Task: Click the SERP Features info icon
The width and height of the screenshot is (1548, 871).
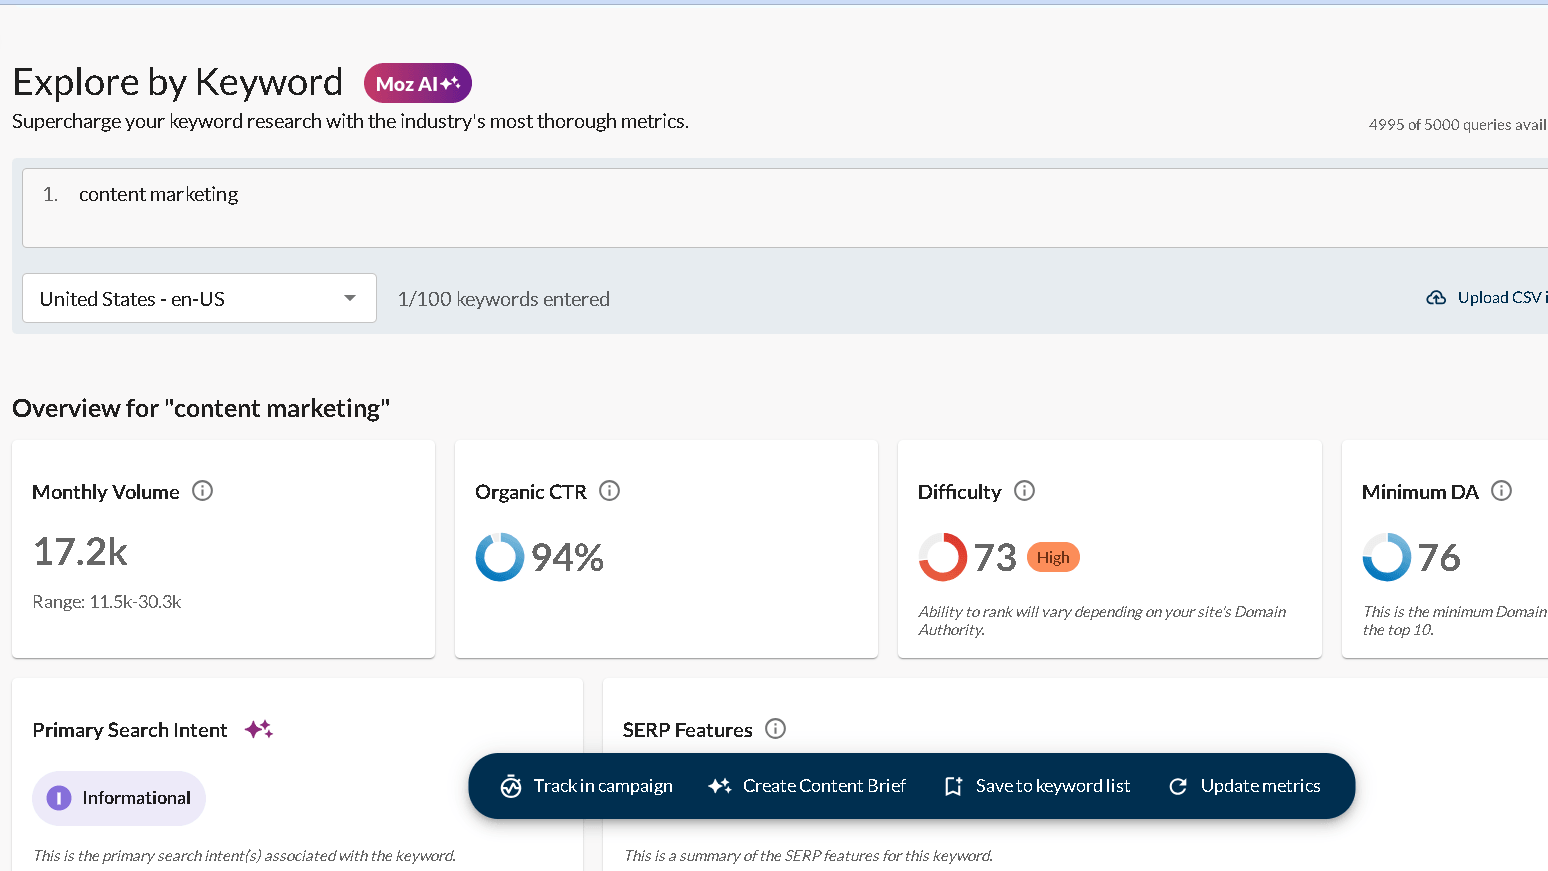Action: coord(775,729)
